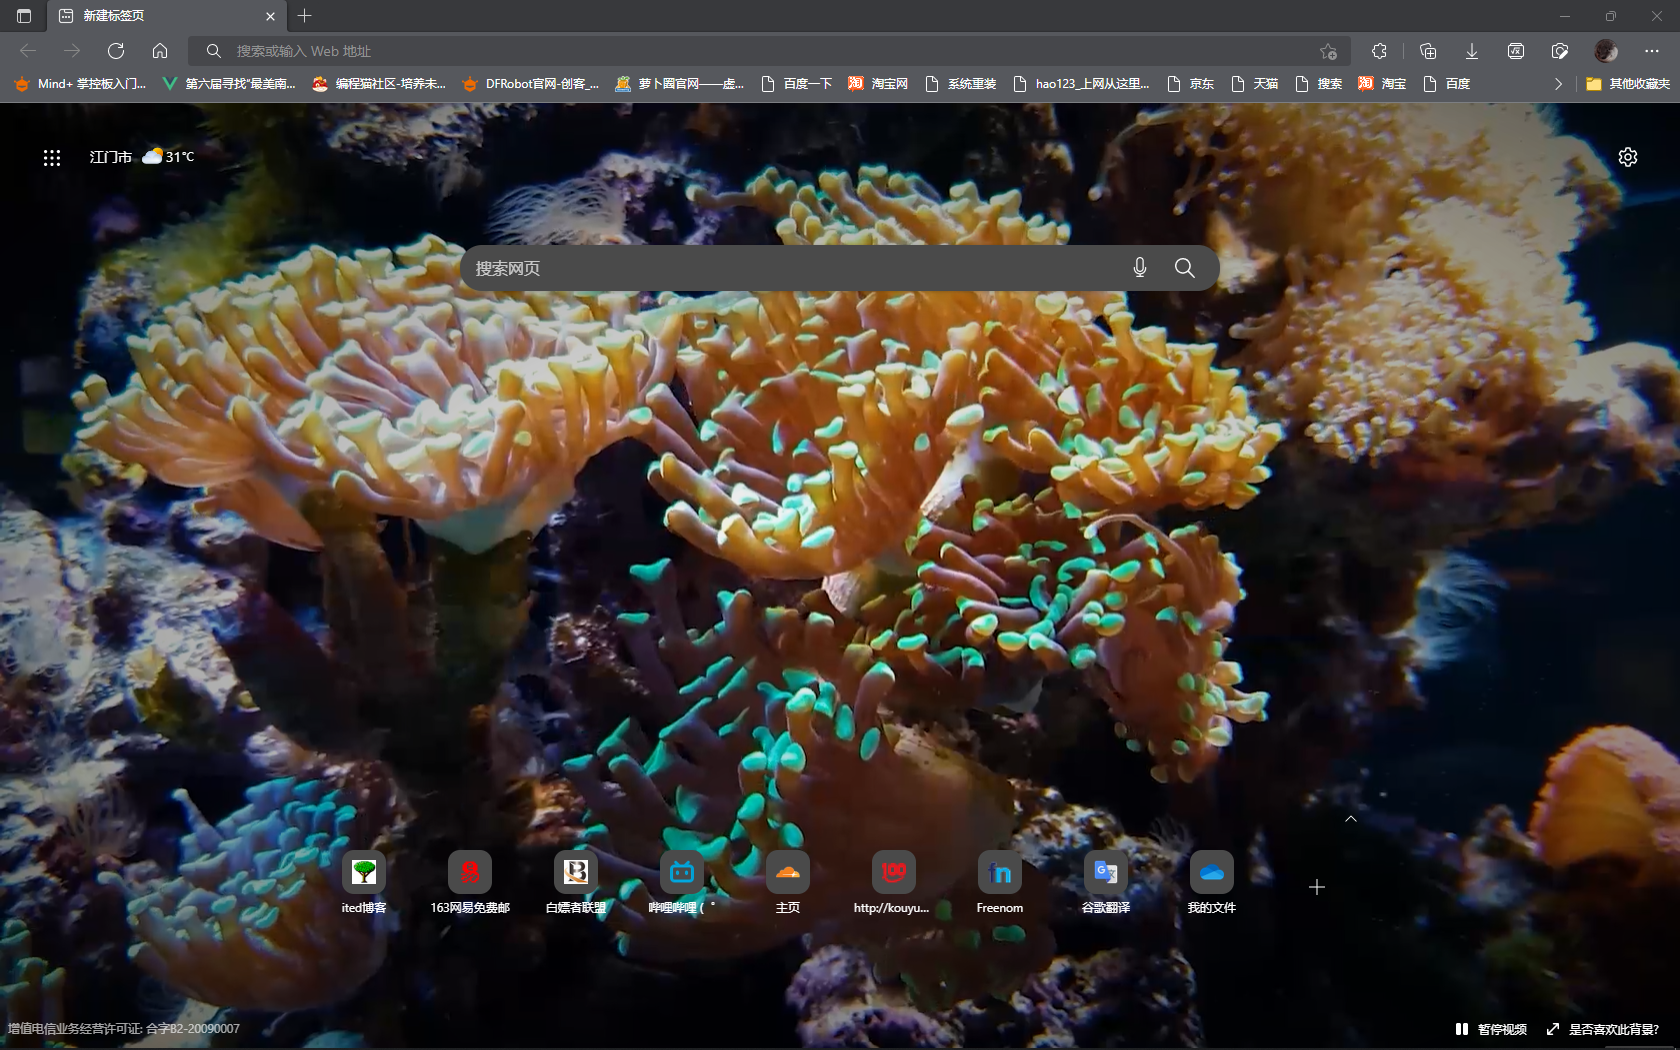Open the 百度一下 bookmark

pyautogui.click(x=797, y=84)
